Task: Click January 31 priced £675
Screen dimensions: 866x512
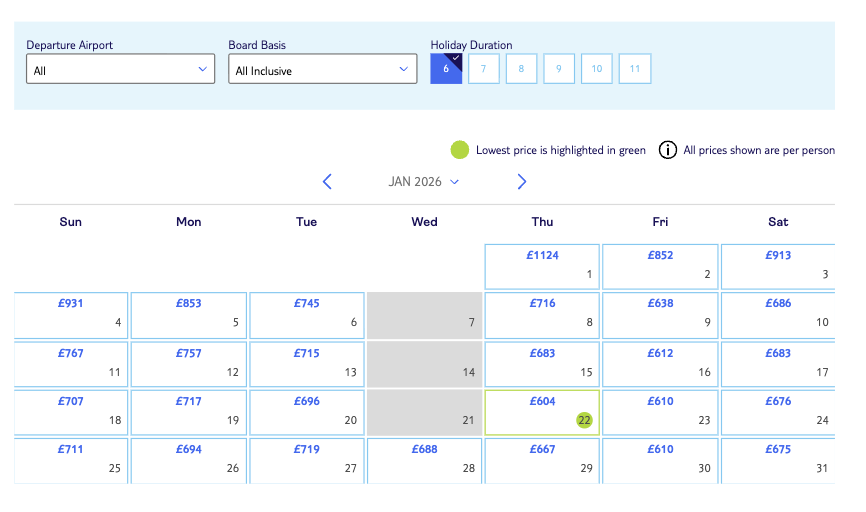Action: click(x=777, y=459)
